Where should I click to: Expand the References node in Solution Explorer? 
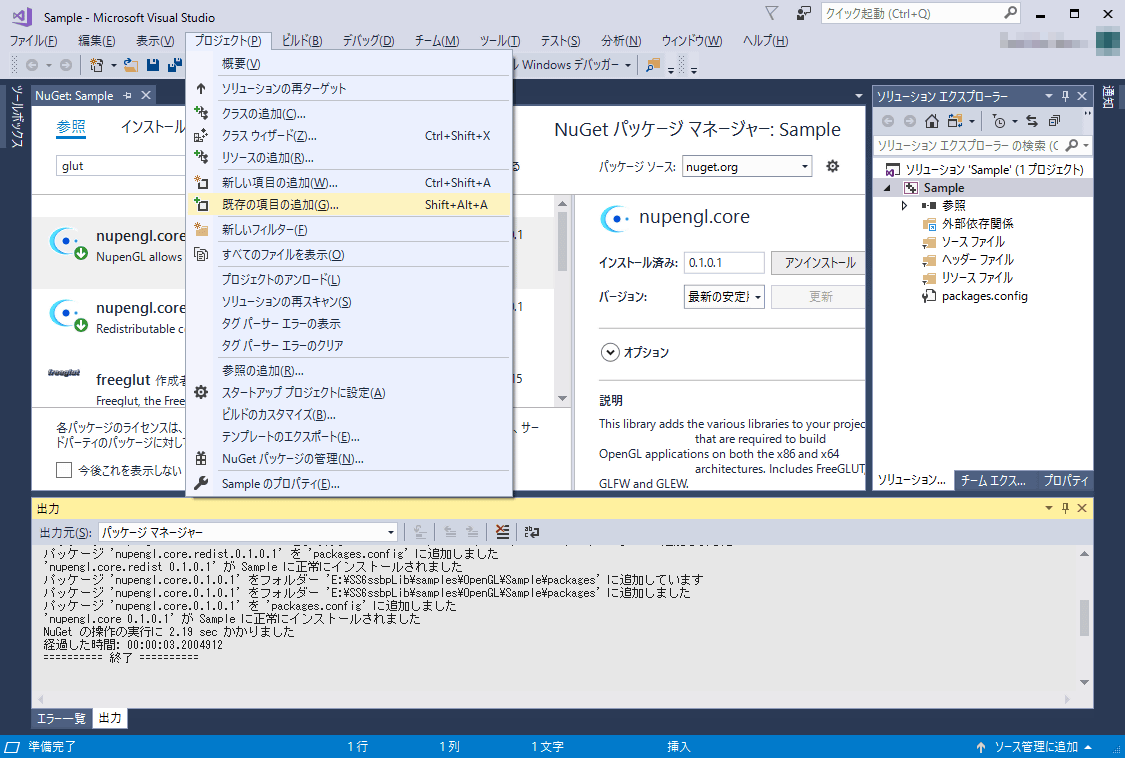pos(905,206)
